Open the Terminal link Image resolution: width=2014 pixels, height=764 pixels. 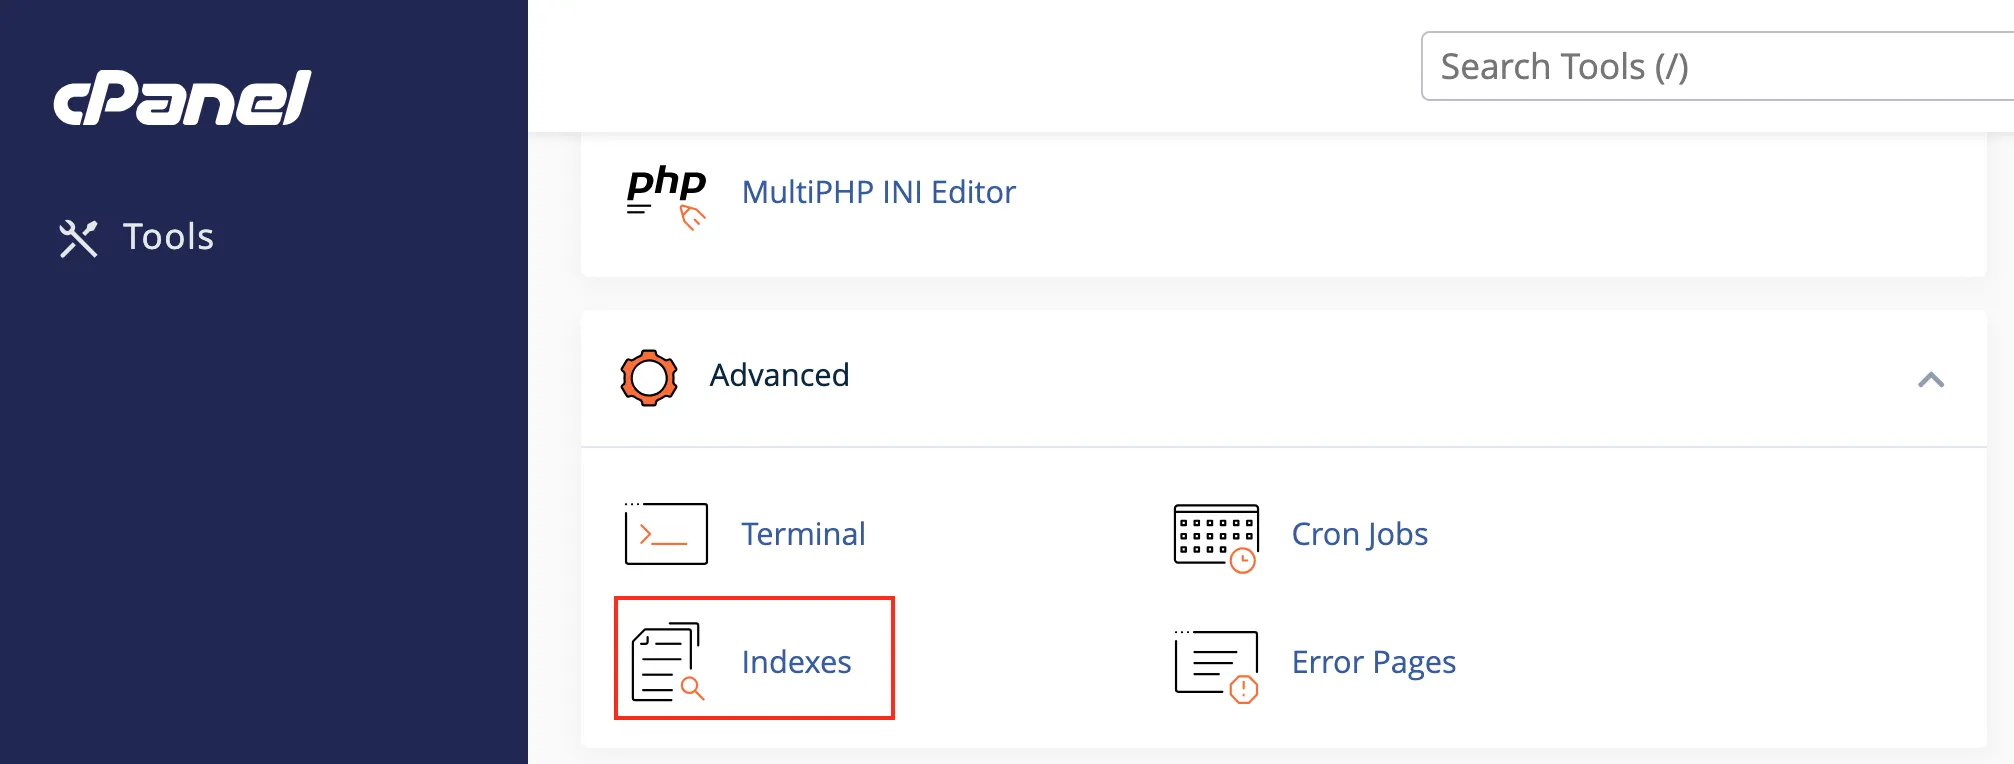[803, 534]
